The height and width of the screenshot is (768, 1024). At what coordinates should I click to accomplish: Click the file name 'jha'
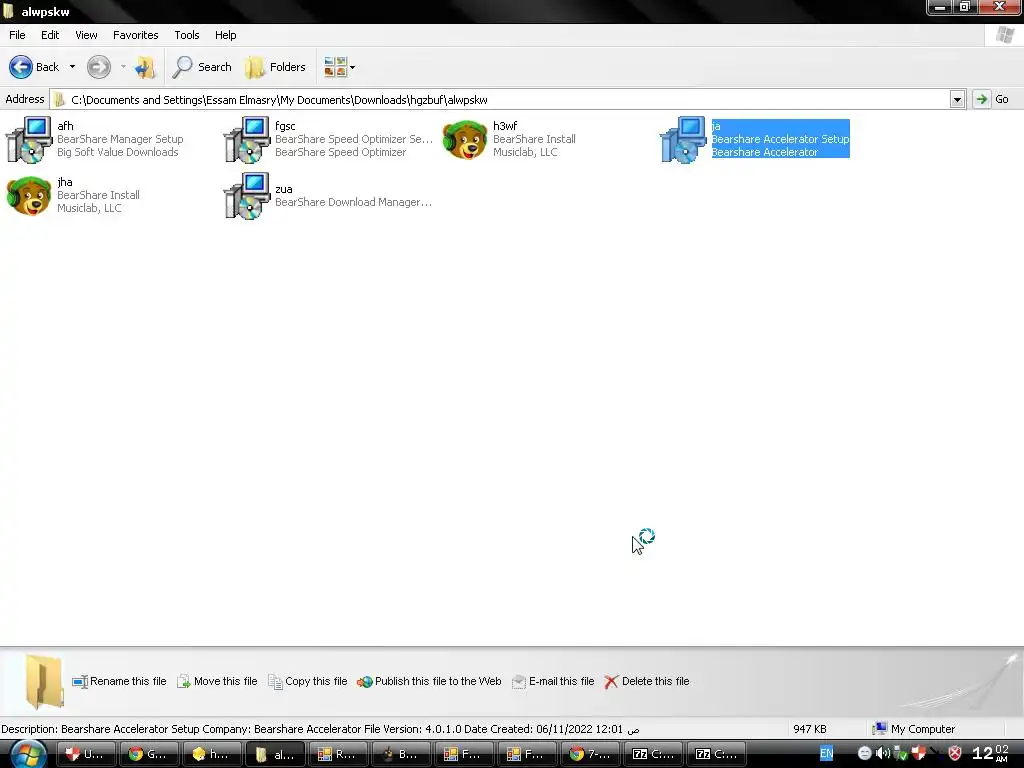(x=65, y=182)
